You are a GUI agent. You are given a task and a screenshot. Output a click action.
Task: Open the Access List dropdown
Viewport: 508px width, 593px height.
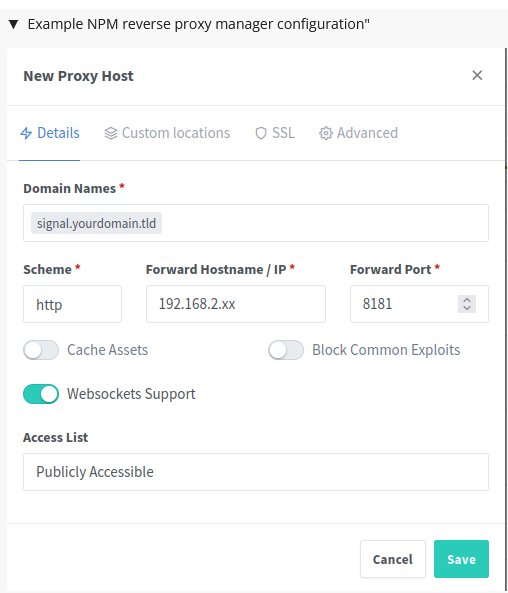click(256, 472)
